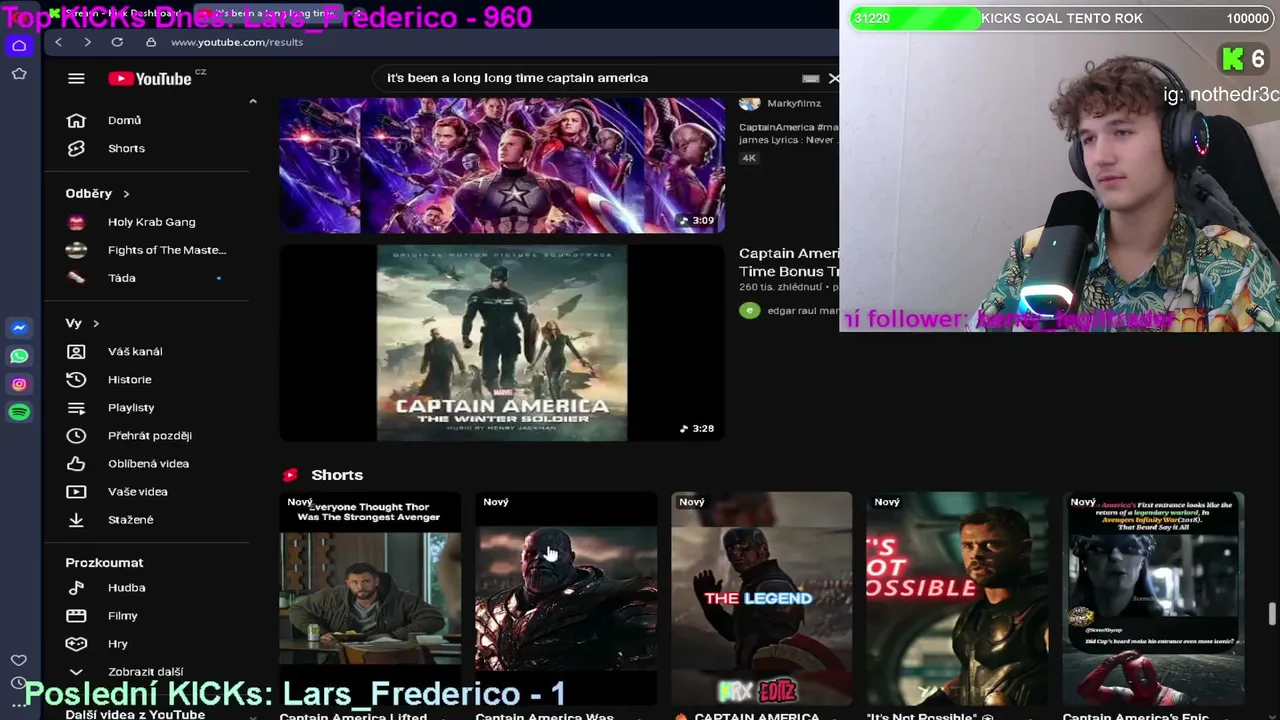The height and width of the screenshot is (720, 1280).
Task: Open the Thanos short thumbnail
Action: point(566,598)
